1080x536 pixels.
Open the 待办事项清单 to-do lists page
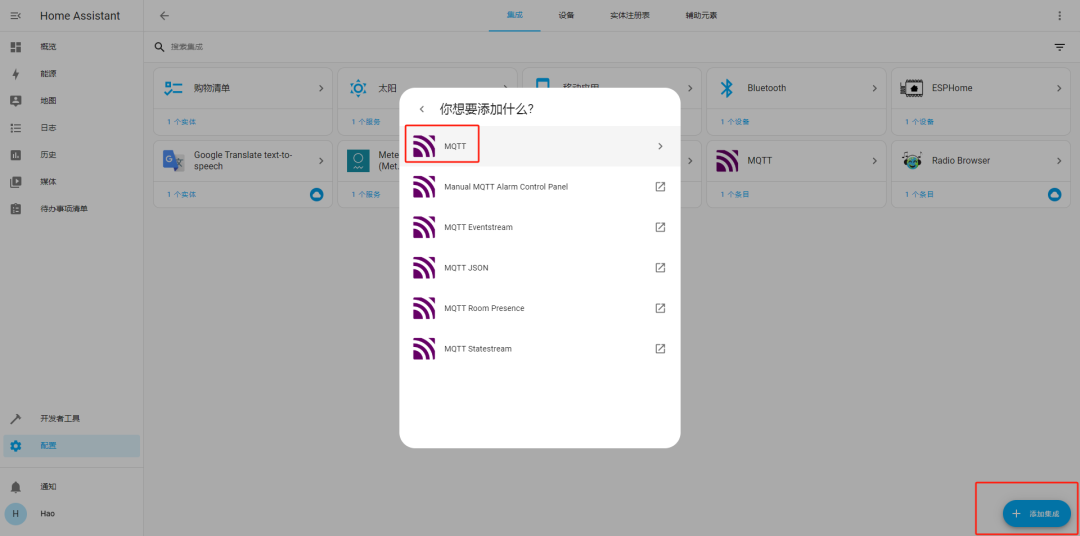[72, 209]
